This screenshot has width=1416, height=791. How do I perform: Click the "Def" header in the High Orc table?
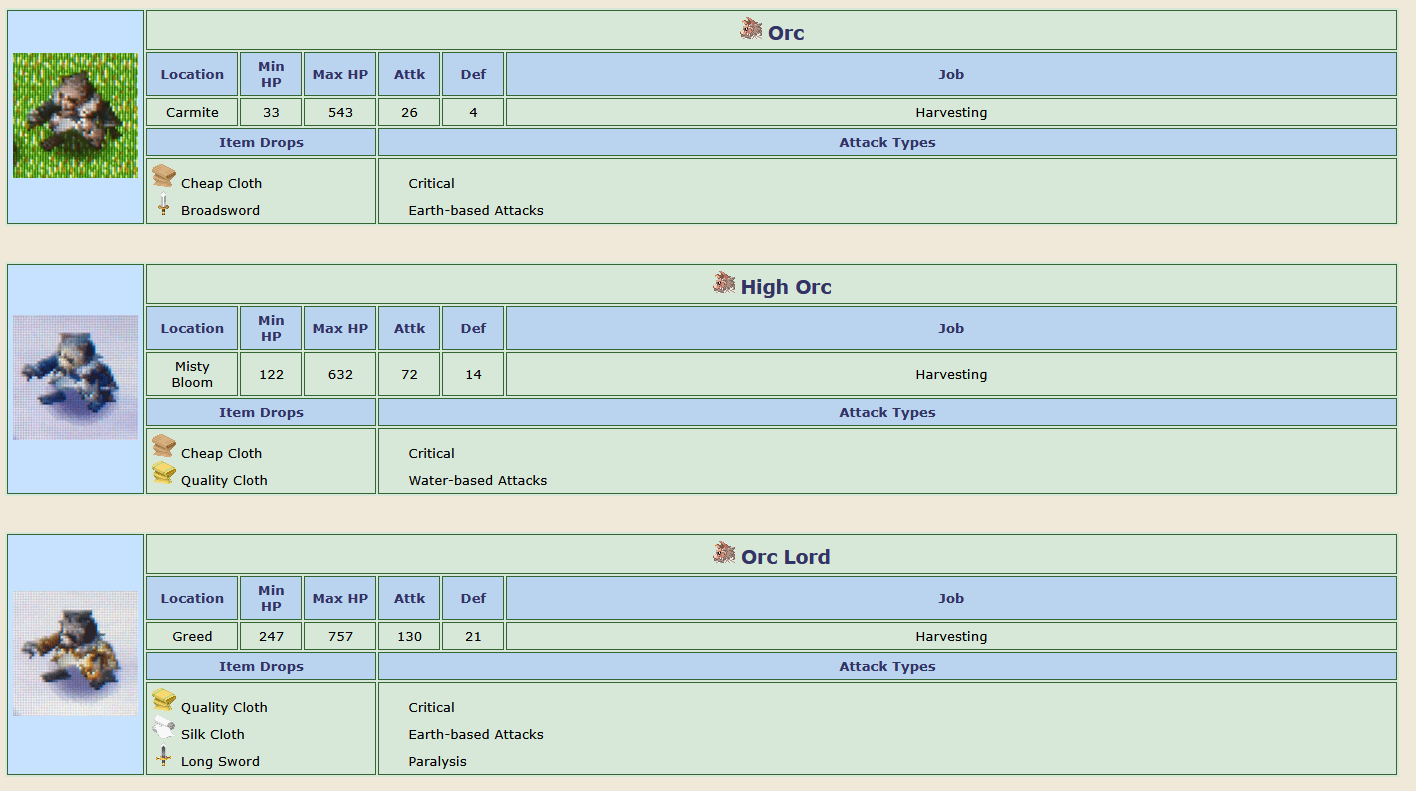pos(473,328)
